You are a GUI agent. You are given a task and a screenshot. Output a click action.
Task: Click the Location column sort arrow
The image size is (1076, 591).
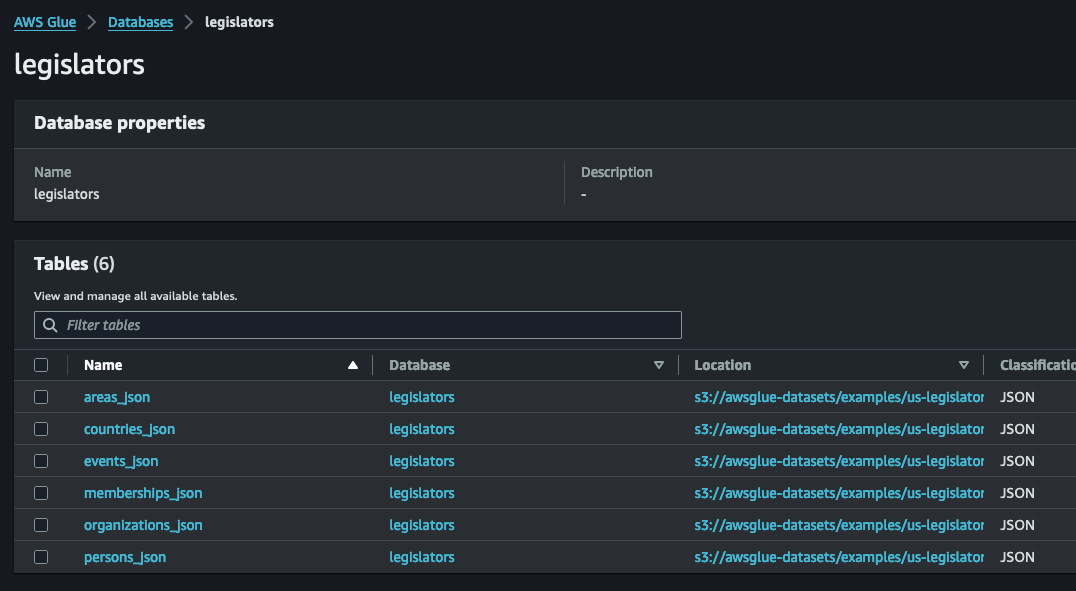pos(963,366)
